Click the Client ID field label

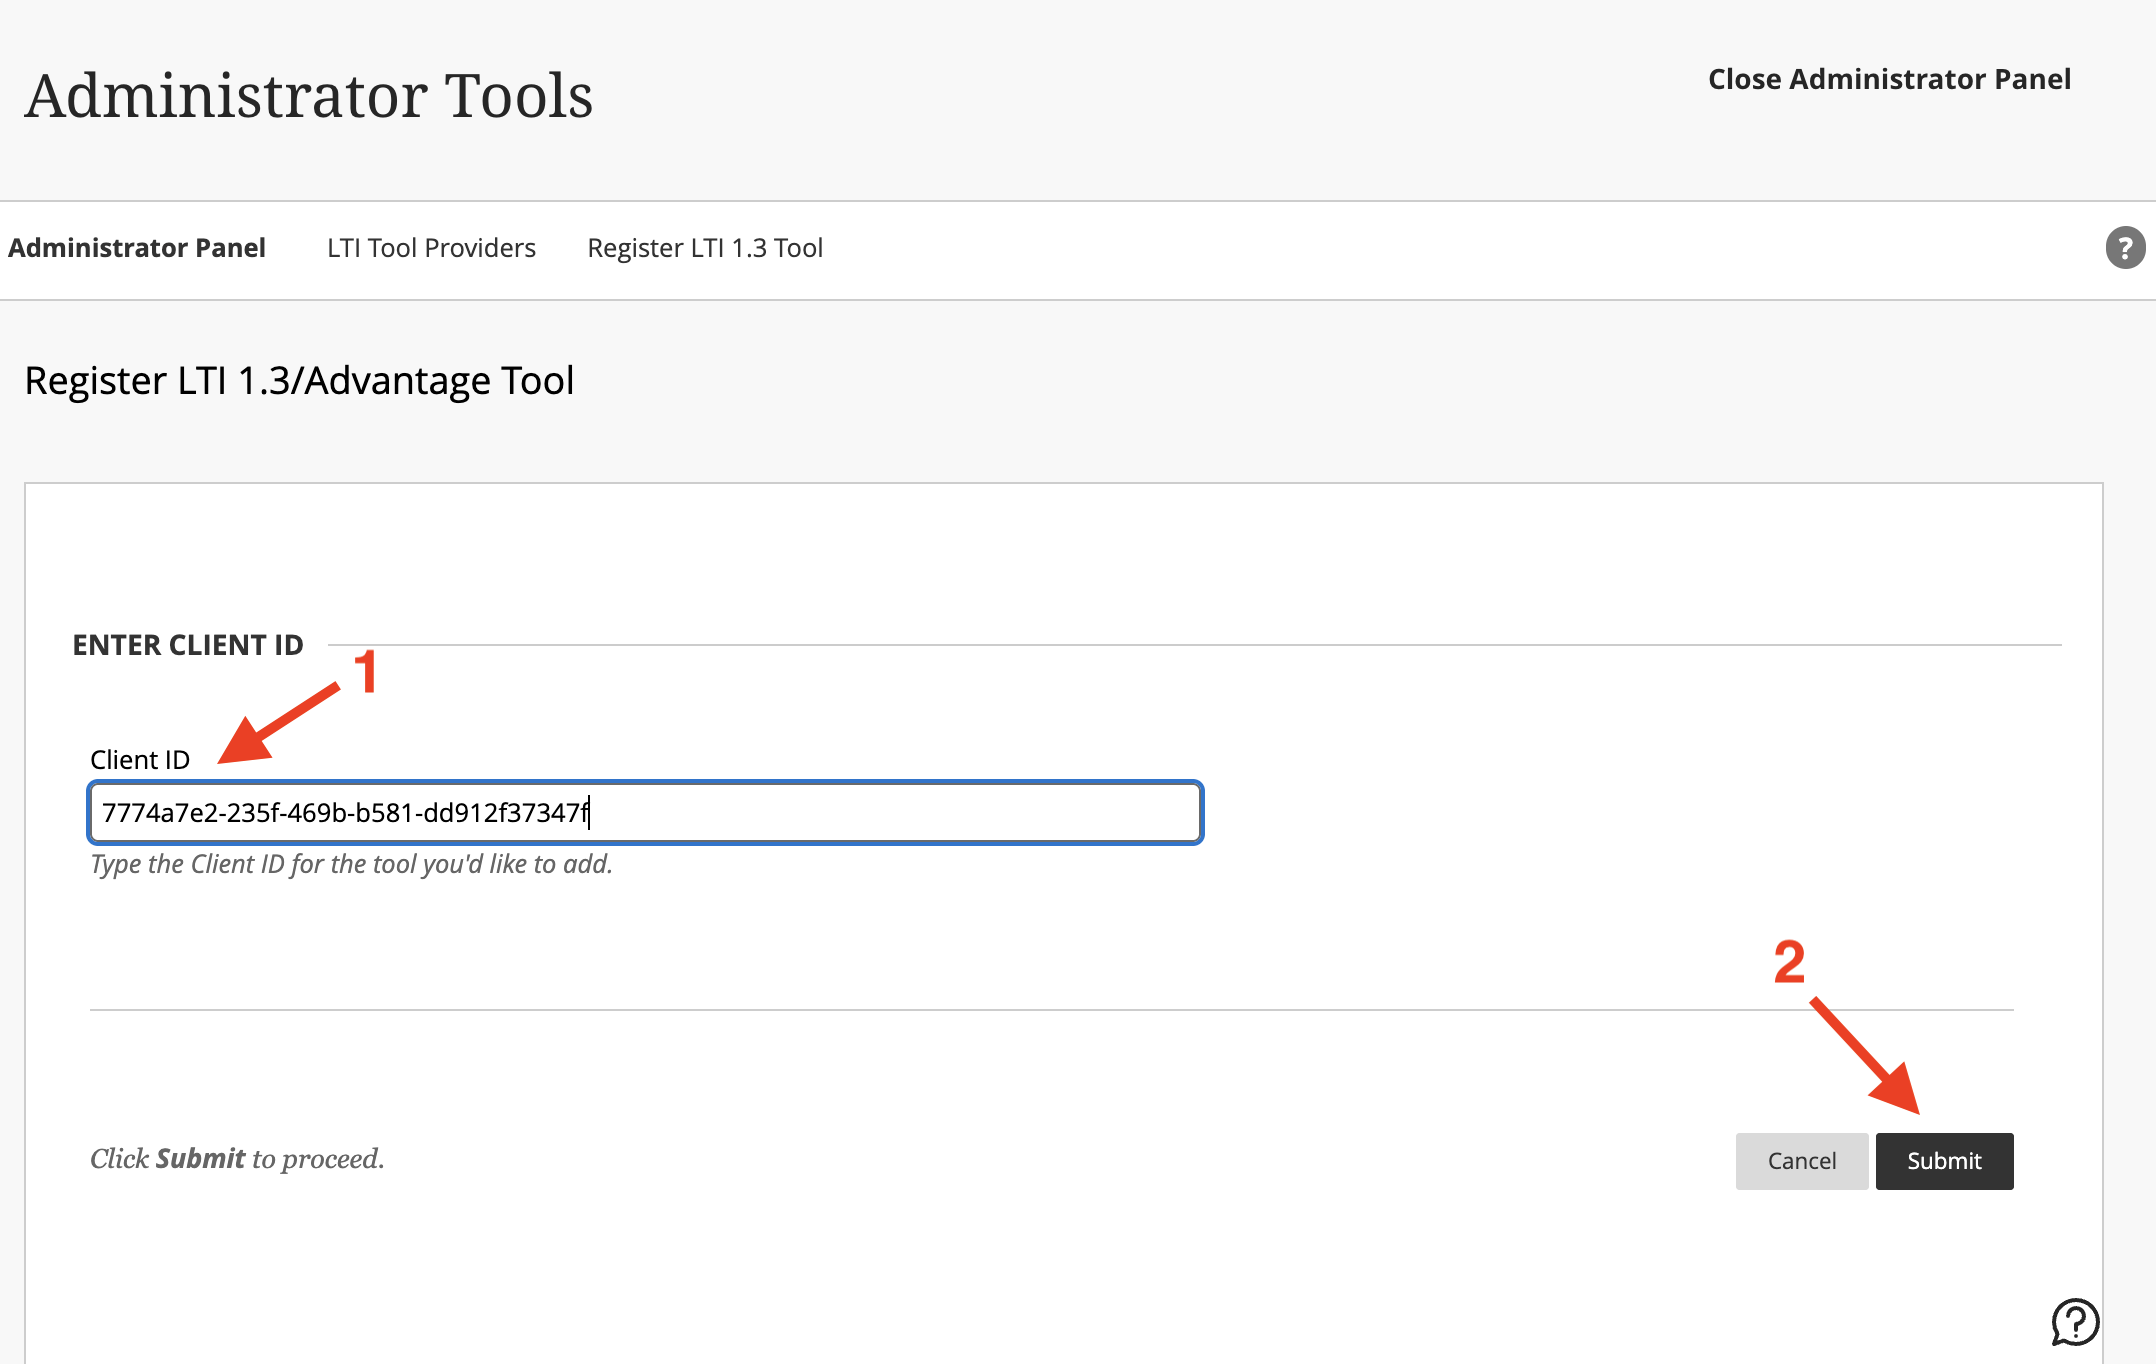[140, 760]
